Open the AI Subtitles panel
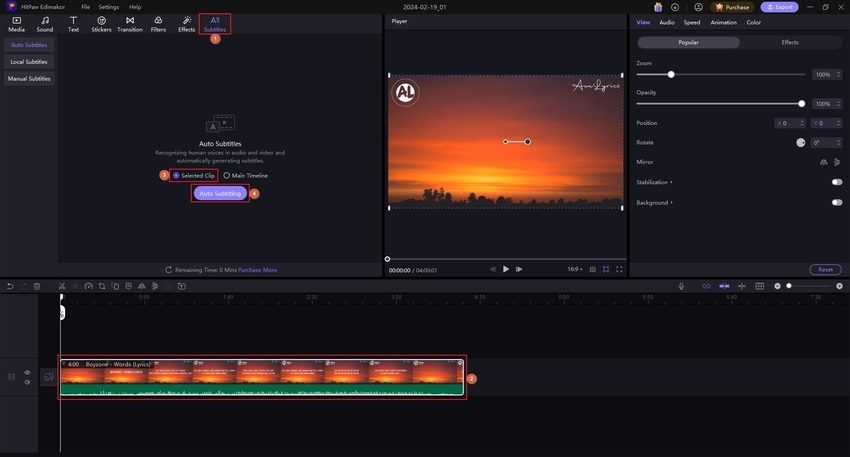Image resolution: width=850 pixels, height=457 pixels. pos(215,24)
